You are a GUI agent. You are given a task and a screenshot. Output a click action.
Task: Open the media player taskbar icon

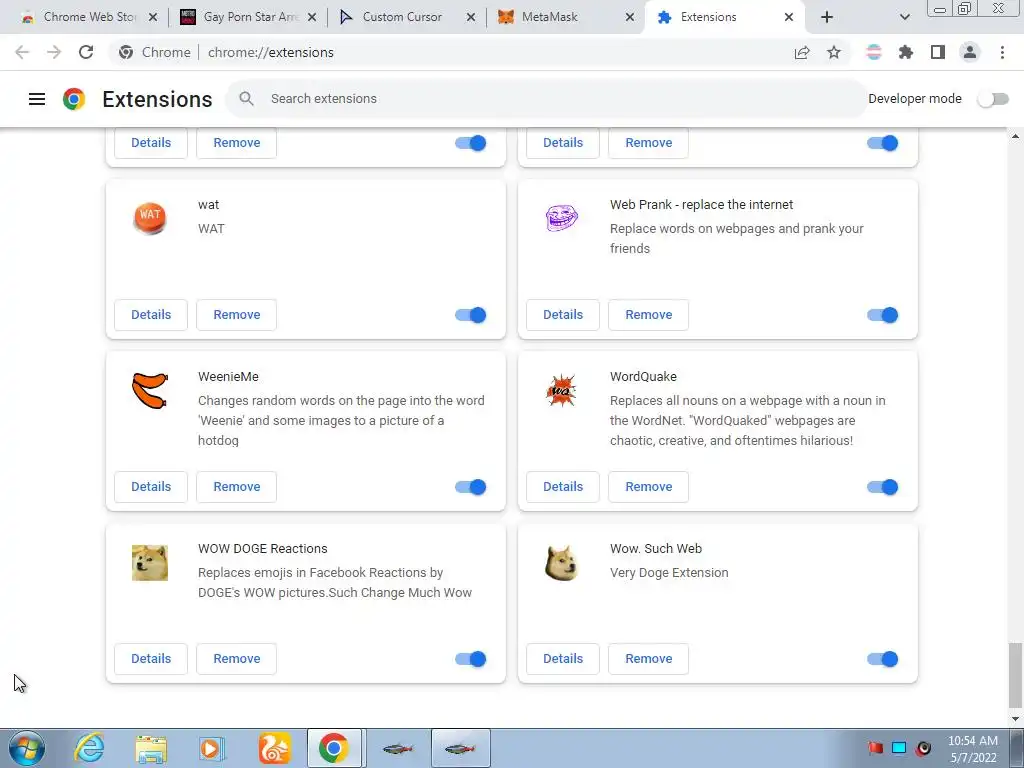[x=212, y=748]
